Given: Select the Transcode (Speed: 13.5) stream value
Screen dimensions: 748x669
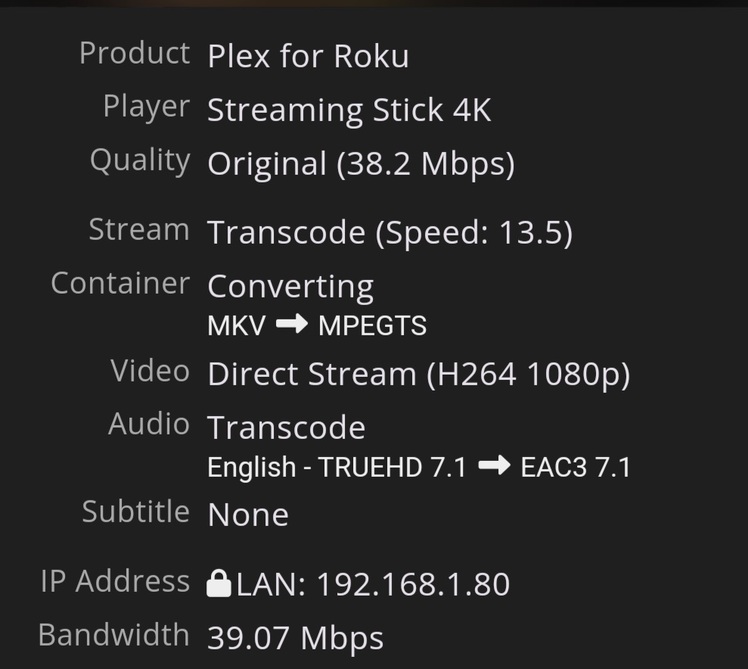Looking at the screenshot, I should (x=390, y=233).
